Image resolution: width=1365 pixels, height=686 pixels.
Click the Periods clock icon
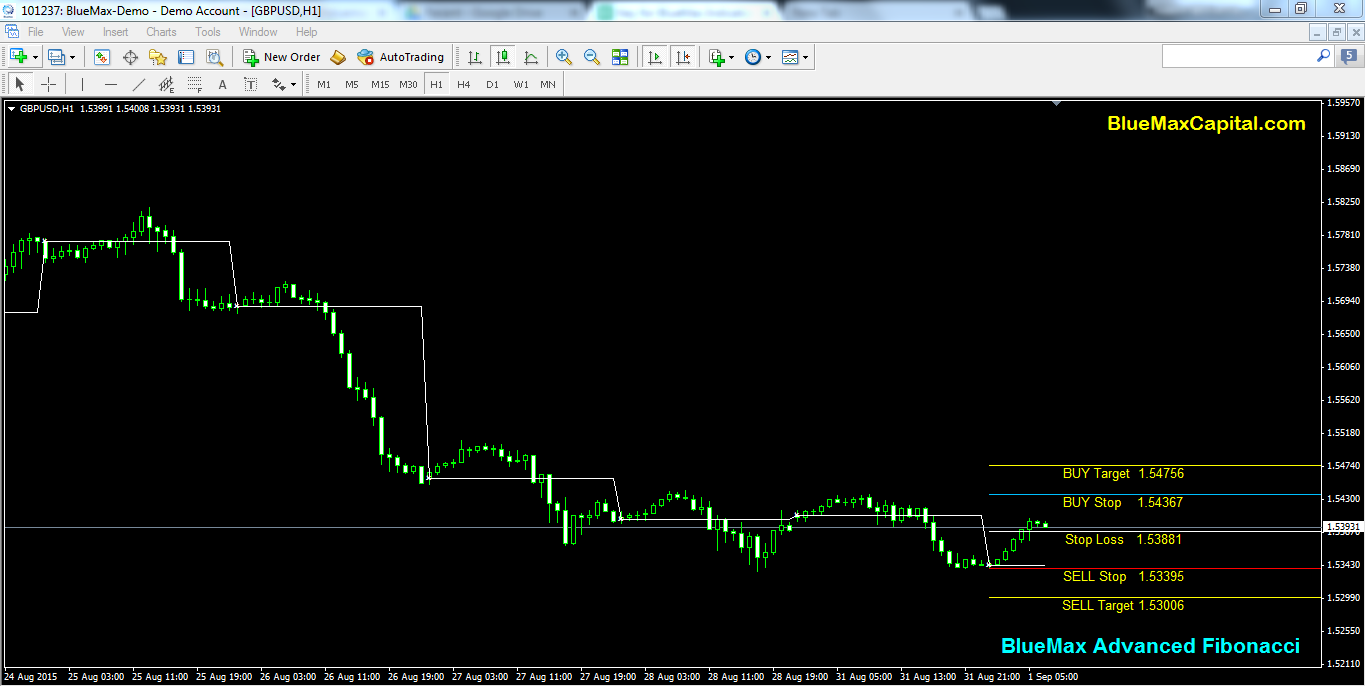point(753,57)
